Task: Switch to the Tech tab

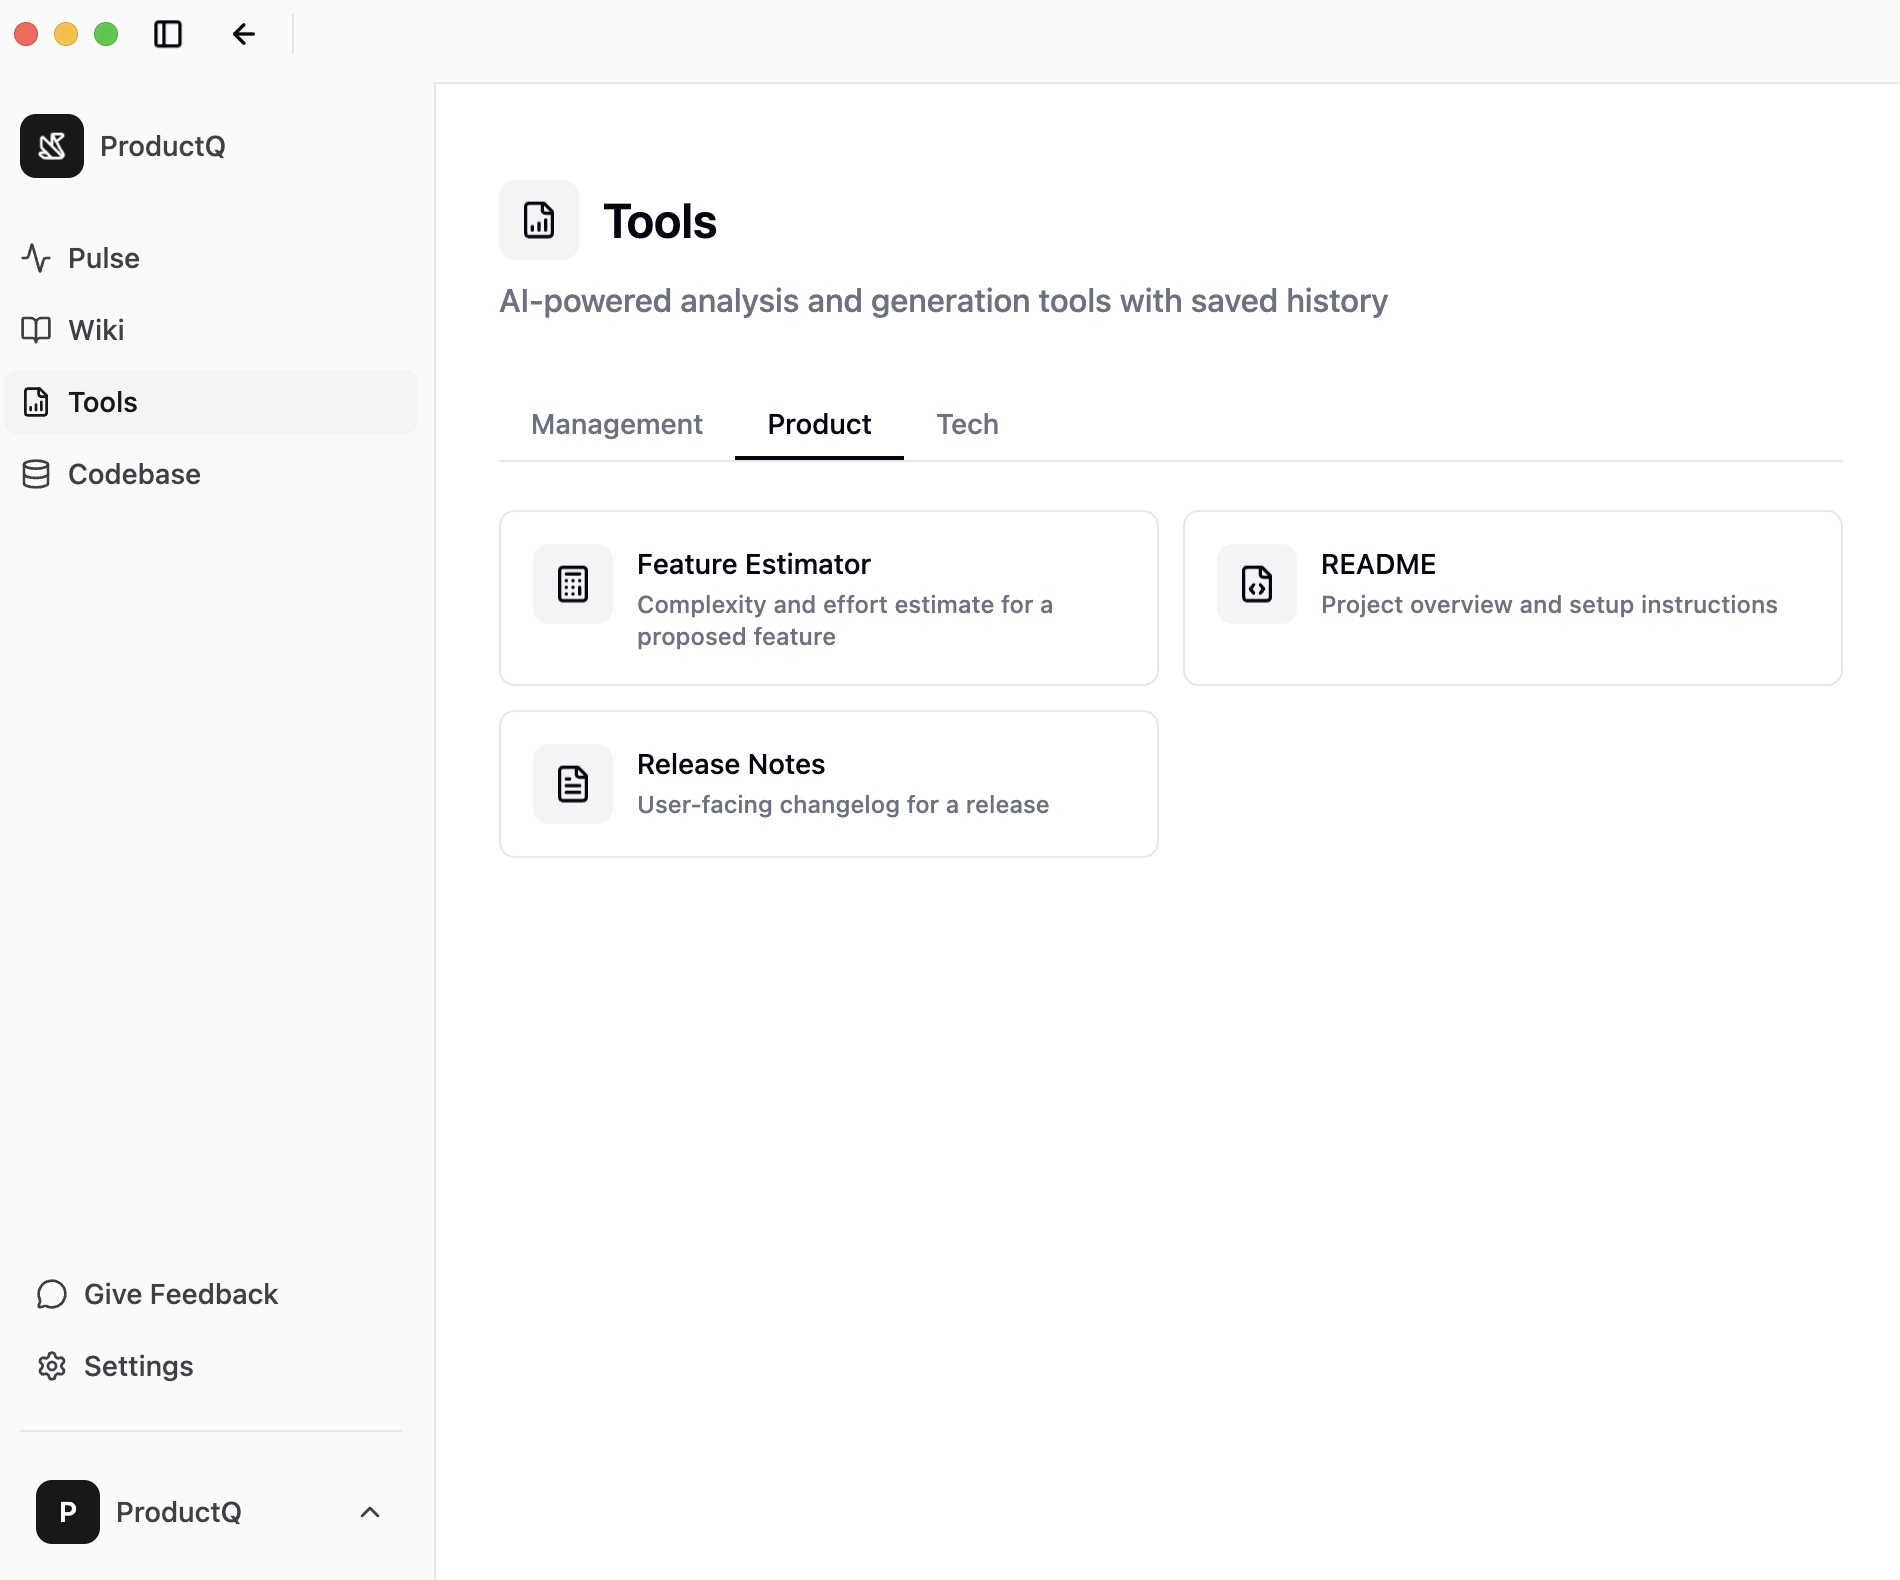Action: click(x=966, y=424)
